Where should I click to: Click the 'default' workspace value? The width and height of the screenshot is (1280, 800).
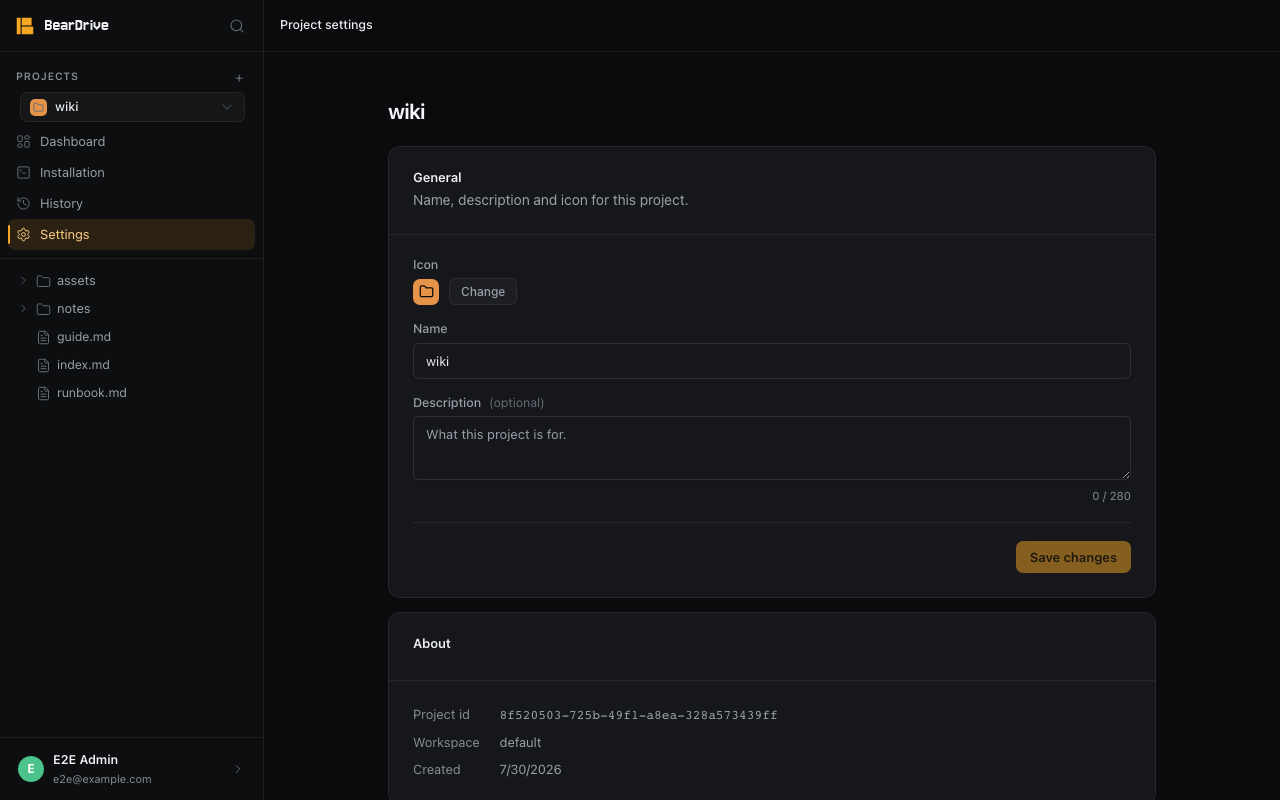[520, 743]
